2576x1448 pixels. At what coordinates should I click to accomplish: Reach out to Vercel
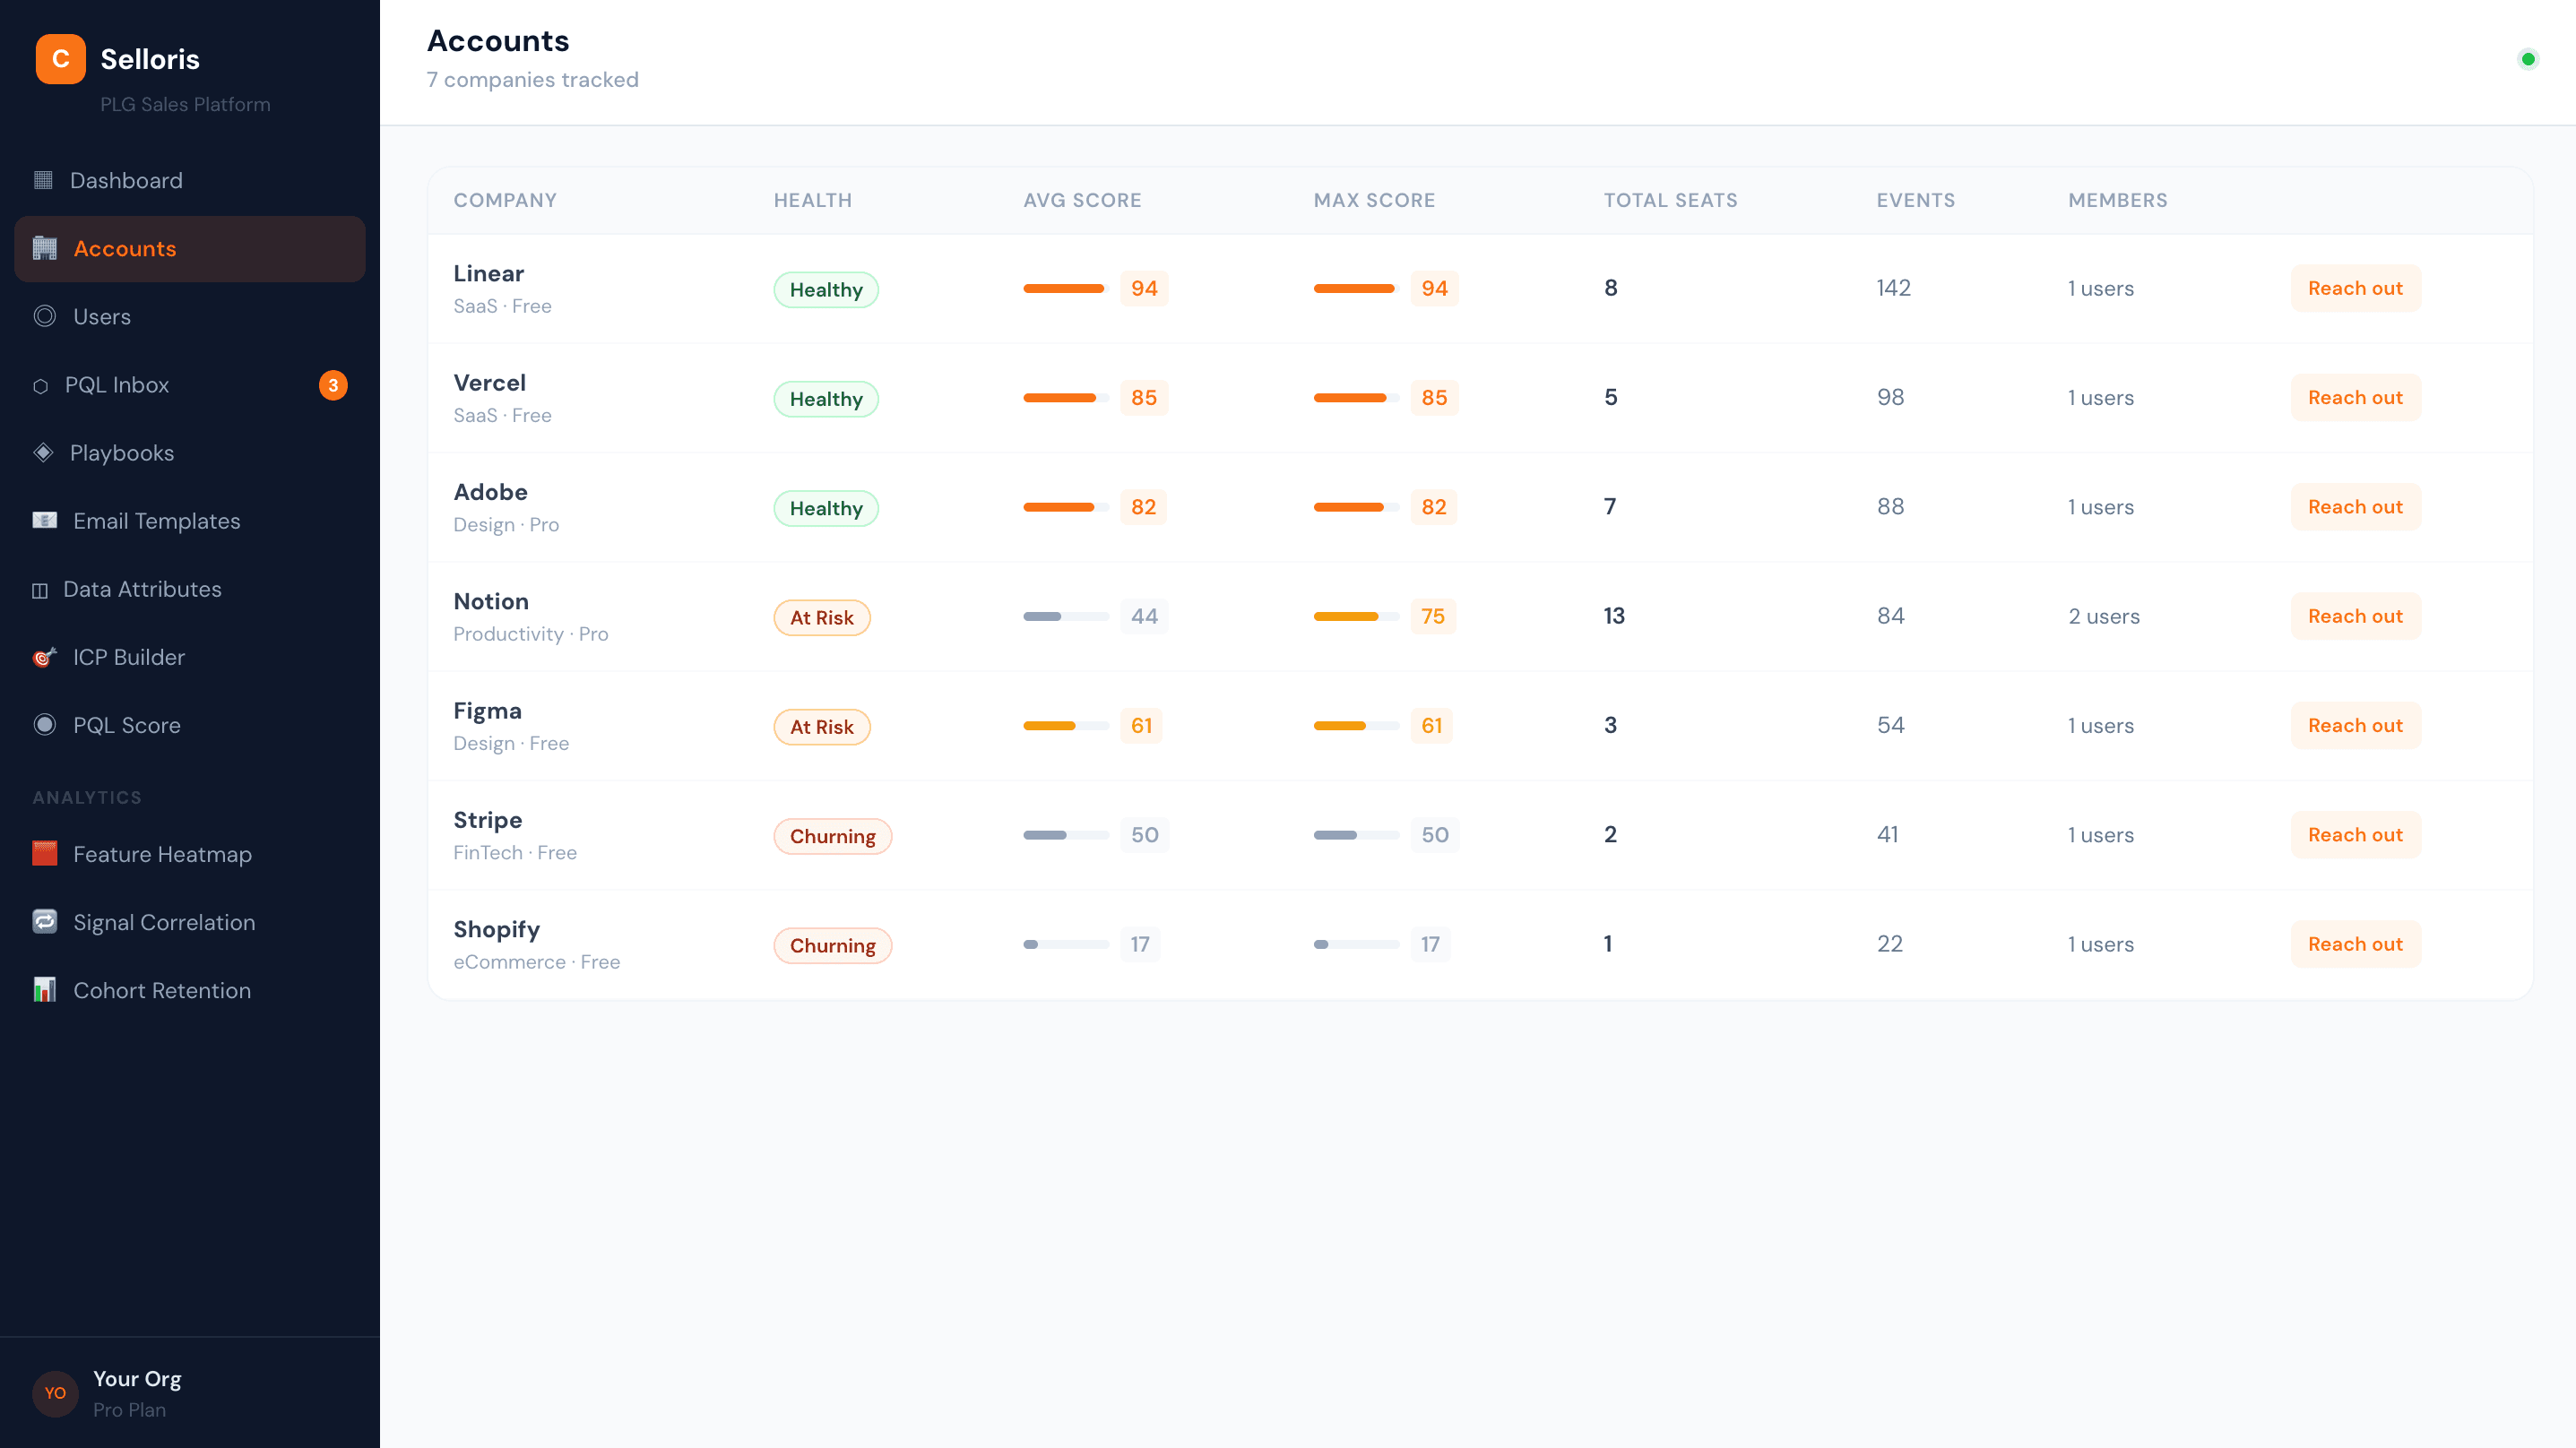(x=2355, y=397)
